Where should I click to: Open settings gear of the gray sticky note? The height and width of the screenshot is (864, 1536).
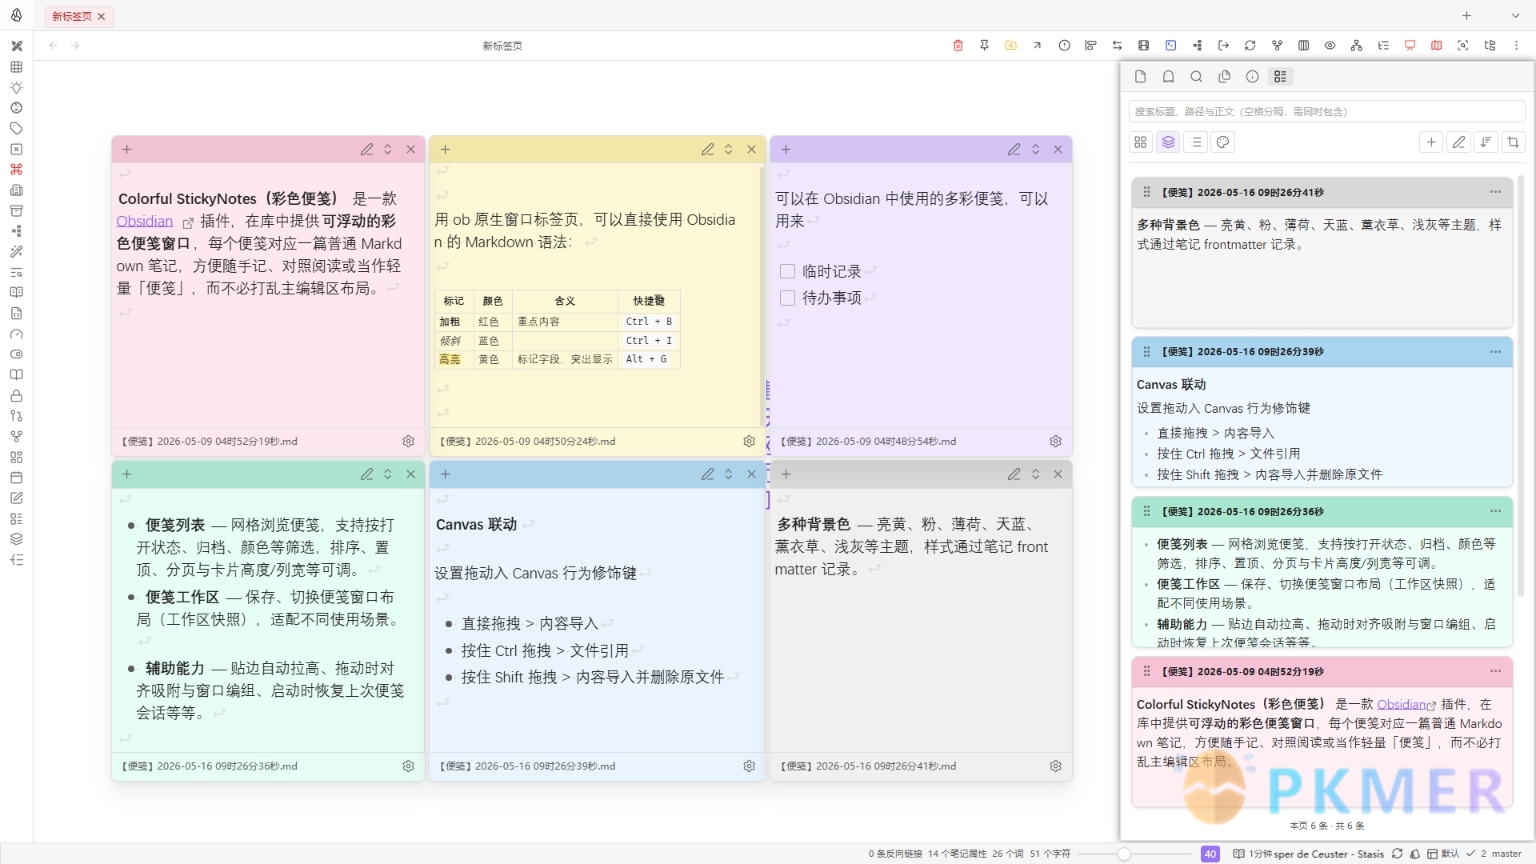tap(1055, 766)
